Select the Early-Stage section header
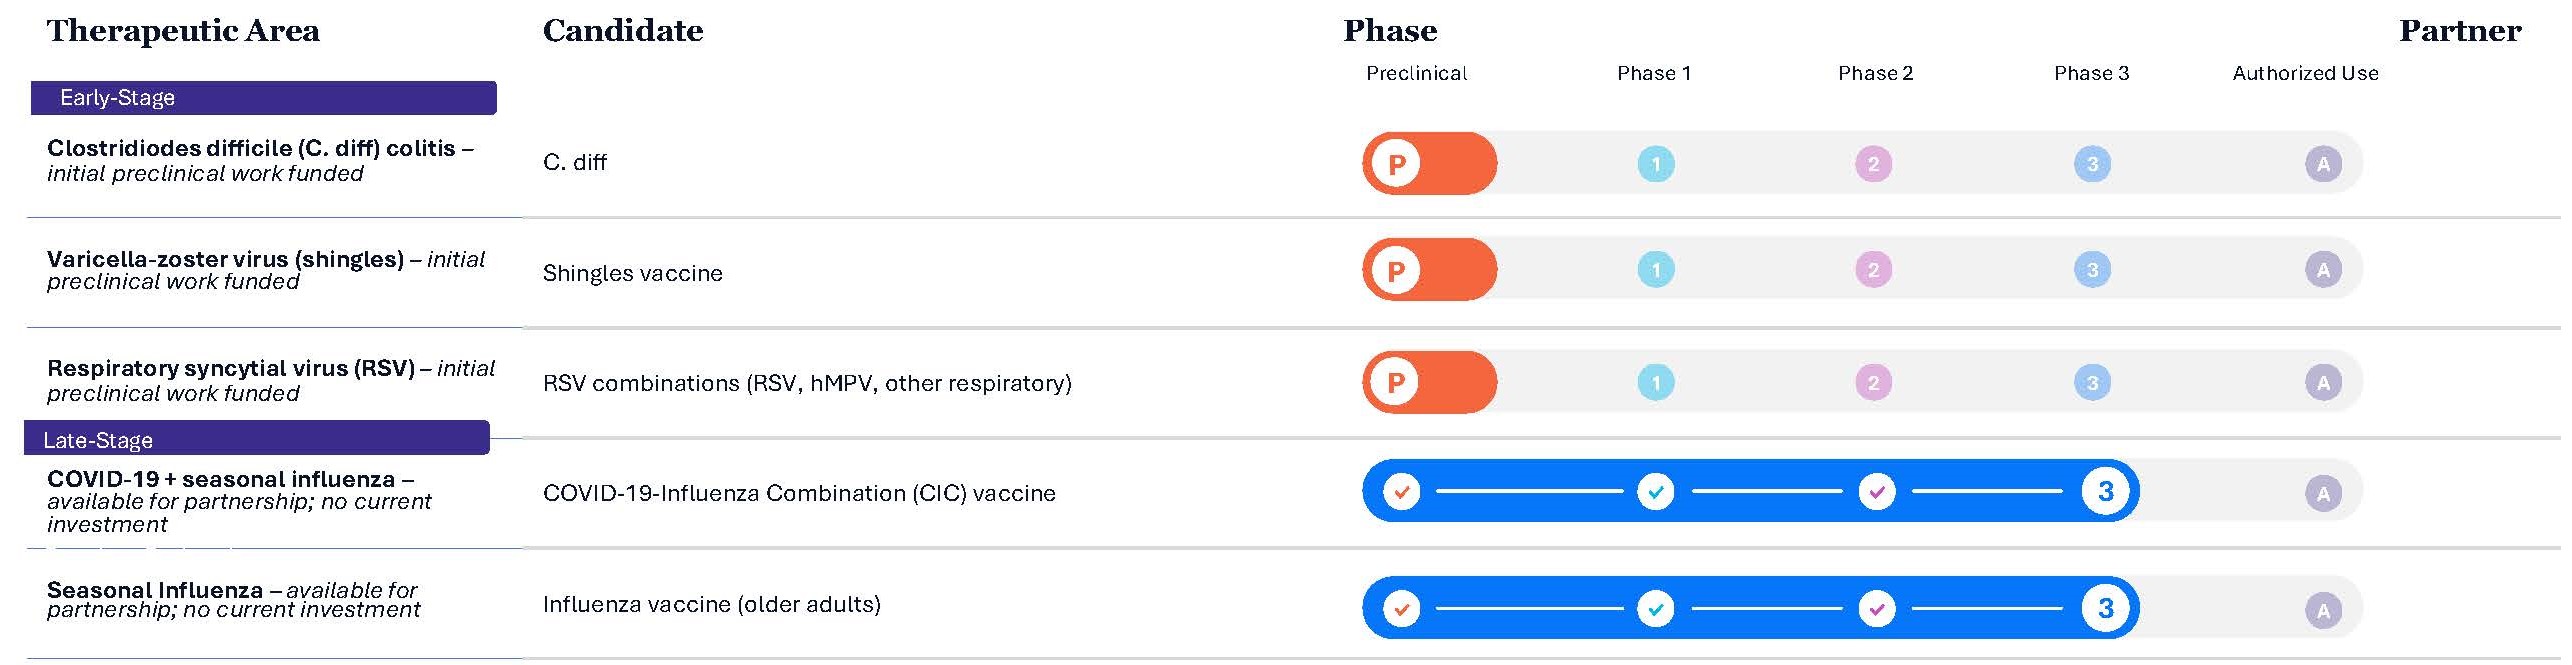 [264, 98]
